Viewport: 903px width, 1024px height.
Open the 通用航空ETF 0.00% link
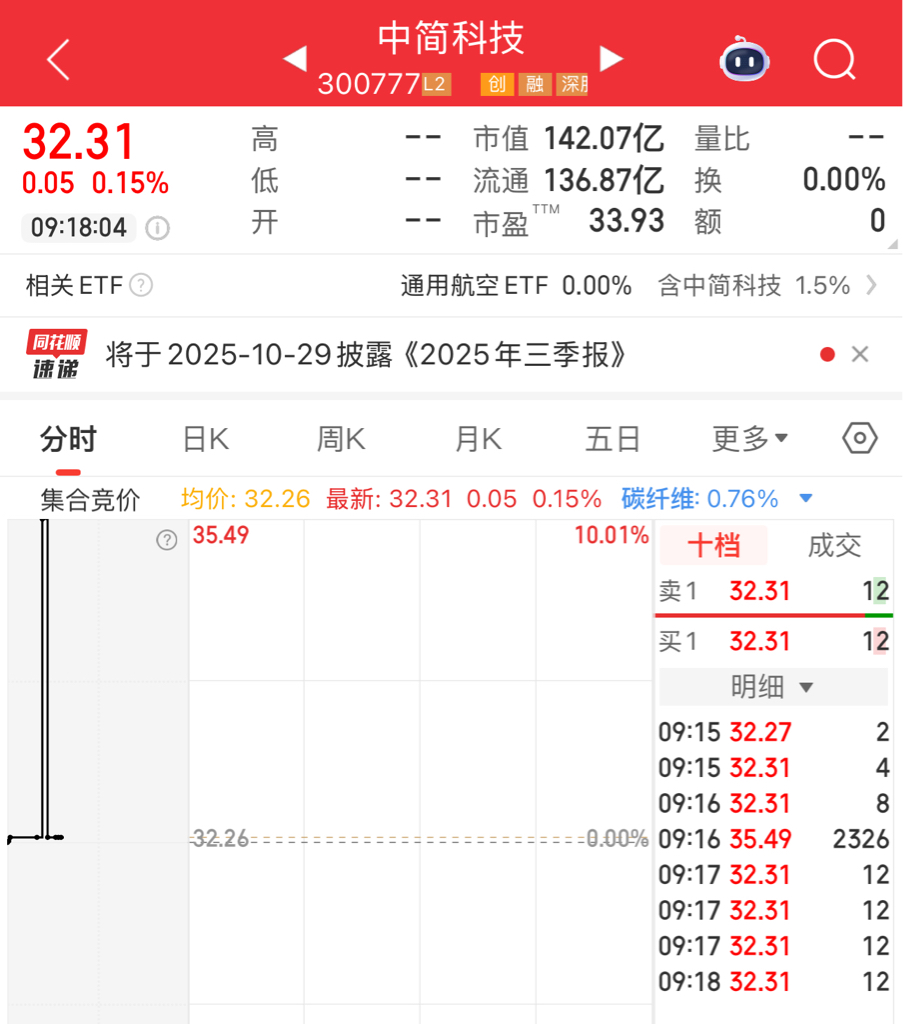[516, 285]
